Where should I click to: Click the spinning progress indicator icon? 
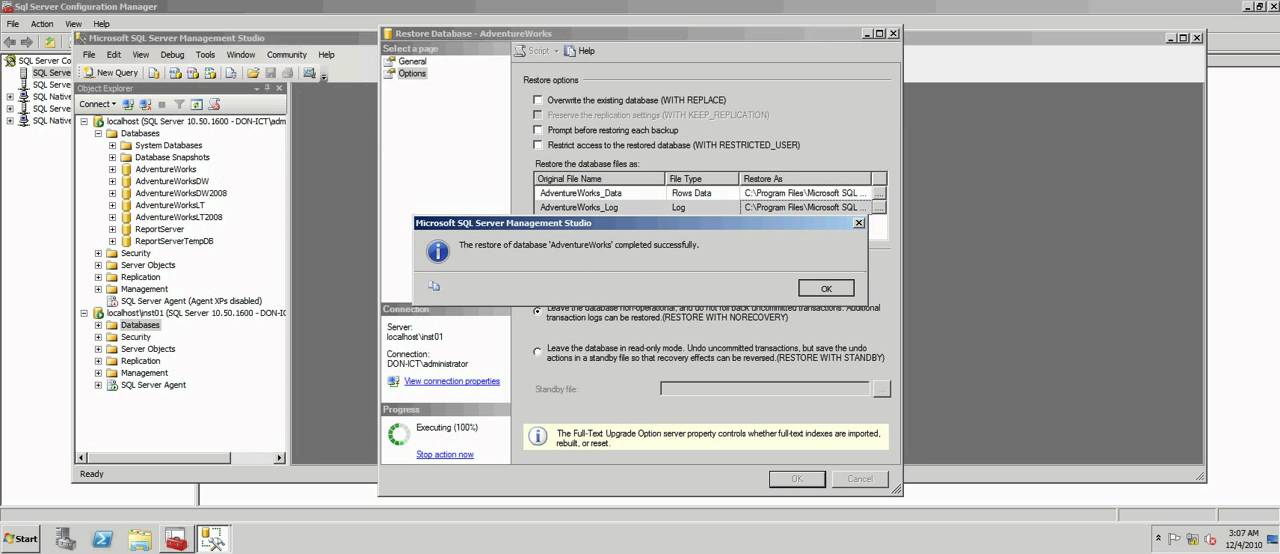click(399, 434)
